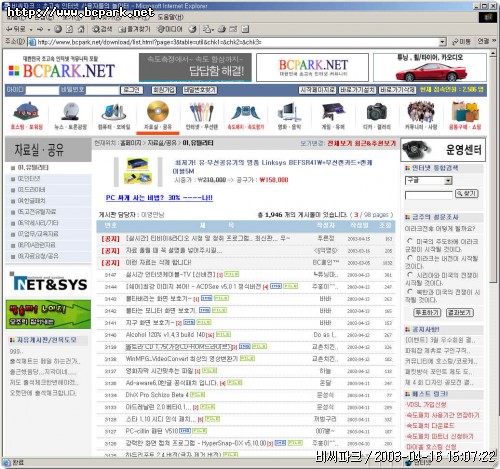
Task: Select the third Iraq war poll option
Action: [x=410, y=275]
